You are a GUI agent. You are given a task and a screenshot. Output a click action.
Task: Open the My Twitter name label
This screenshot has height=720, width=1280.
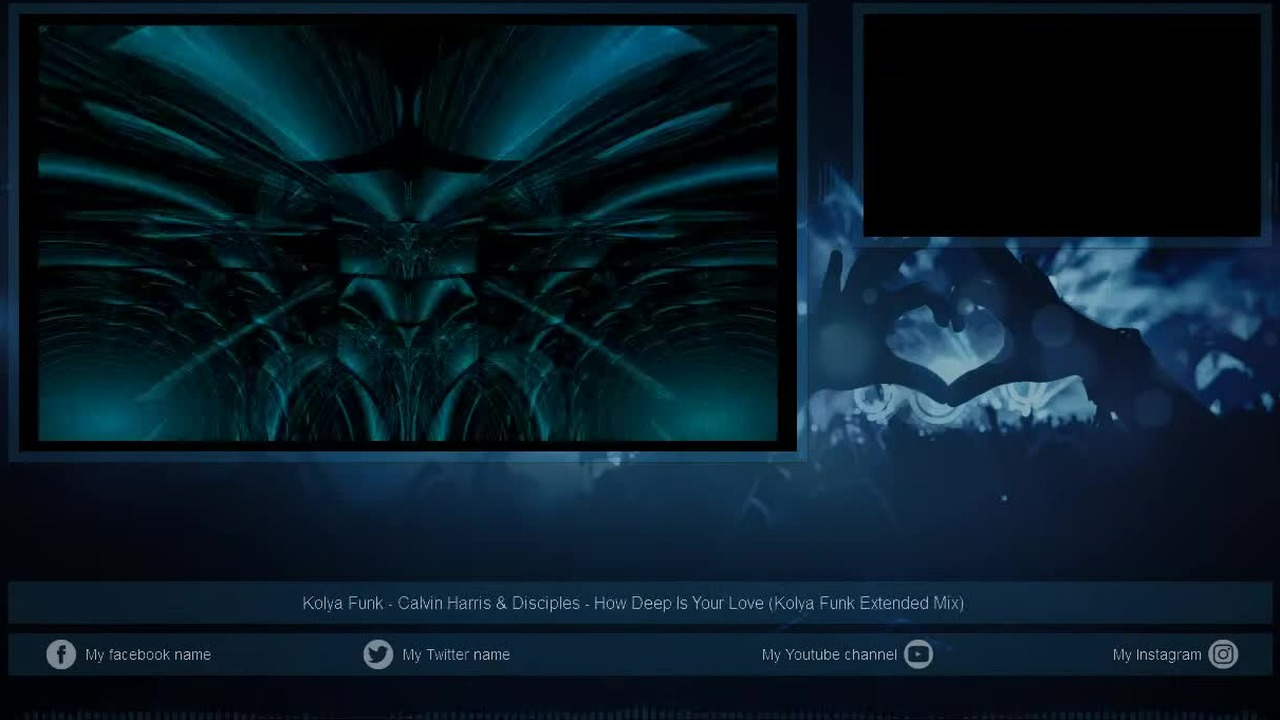click(x=456, y=654)
